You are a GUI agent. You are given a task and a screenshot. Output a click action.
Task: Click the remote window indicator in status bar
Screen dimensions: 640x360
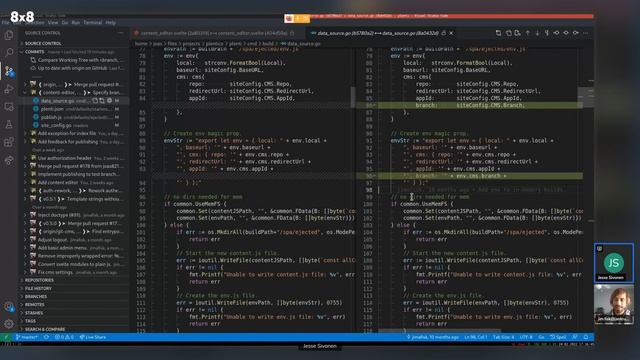[x=6, y=337]
